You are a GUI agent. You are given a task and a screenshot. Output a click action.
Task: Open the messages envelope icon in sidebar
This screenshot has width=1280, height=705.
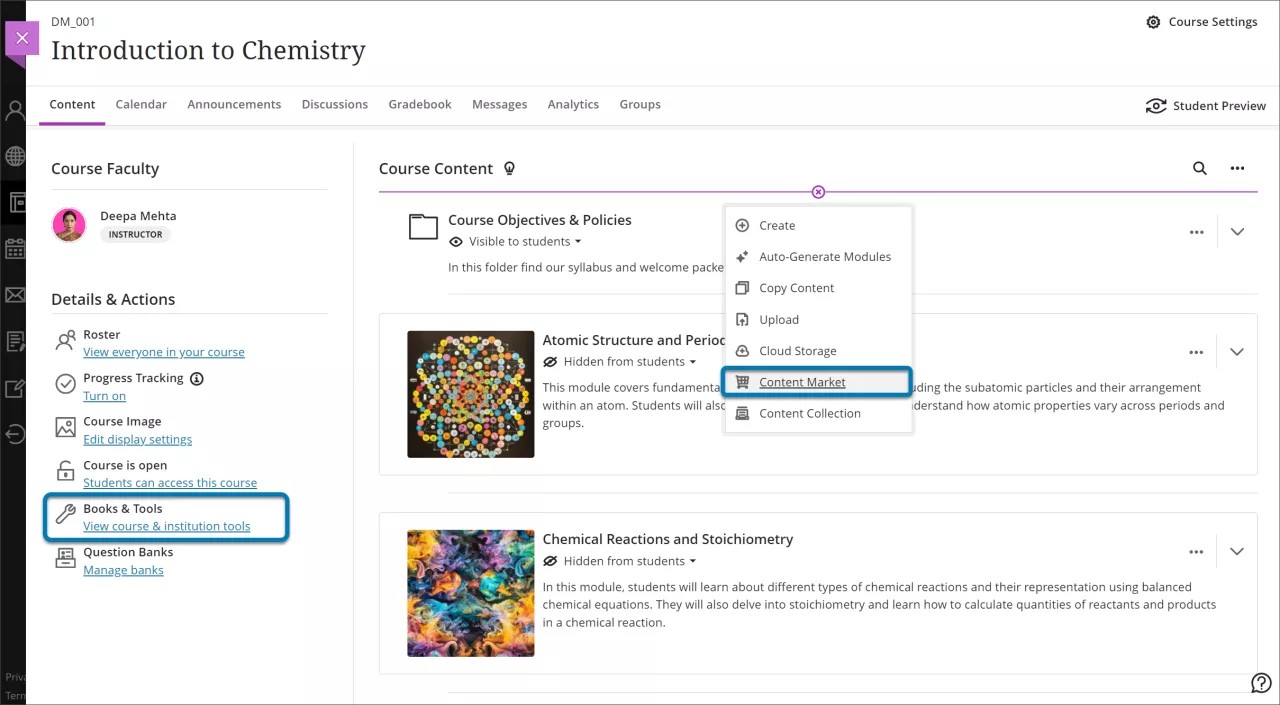click(15, 295)
